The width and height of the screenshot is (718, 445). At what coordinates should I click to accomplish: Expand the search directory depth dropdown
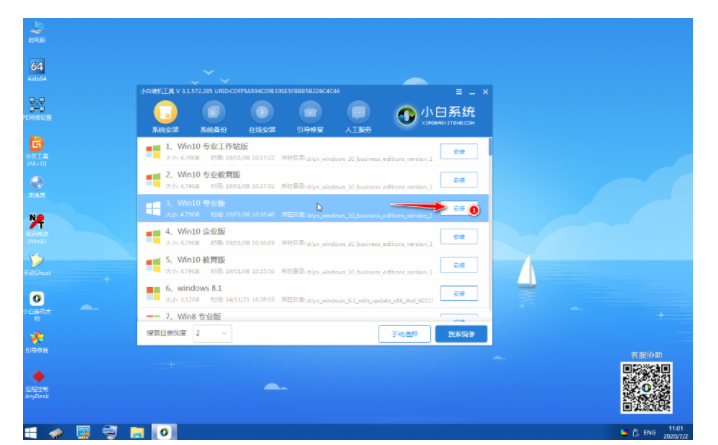click(x=212, y=333)
